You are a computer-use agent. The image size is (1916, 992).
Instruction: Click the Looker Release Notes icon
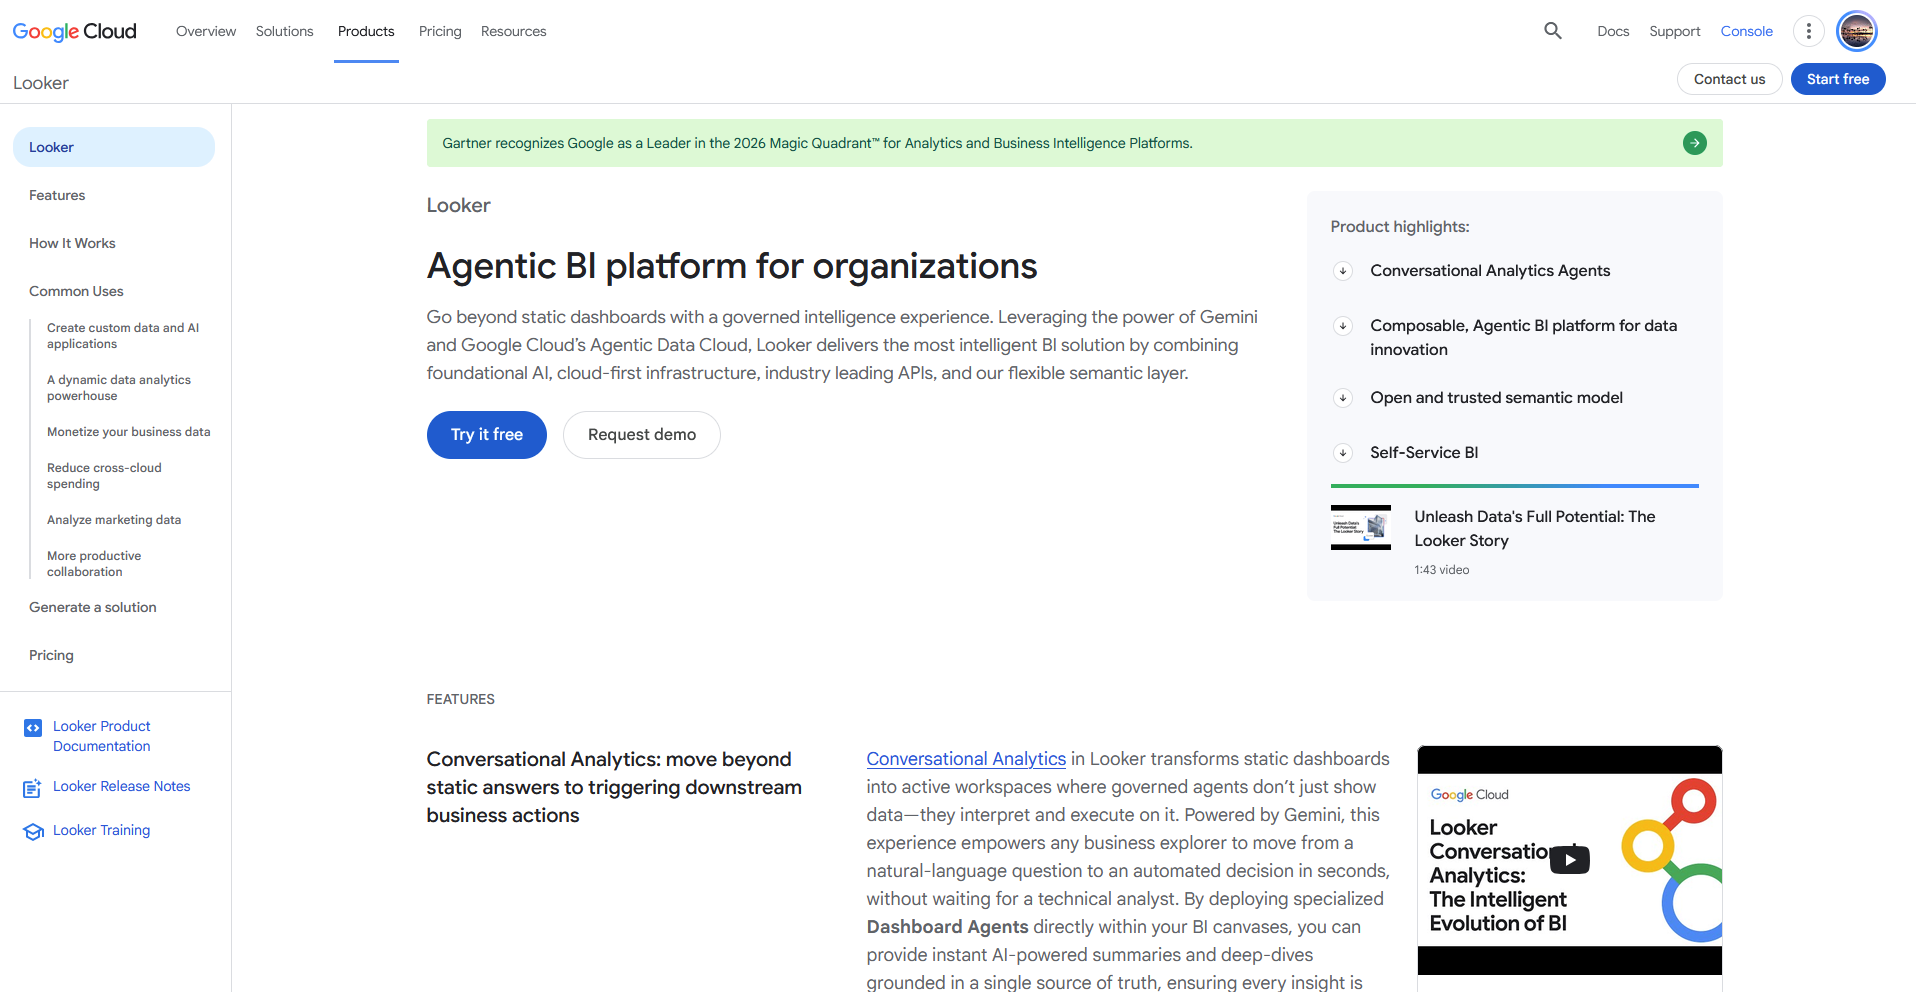[x=33, y=788]
